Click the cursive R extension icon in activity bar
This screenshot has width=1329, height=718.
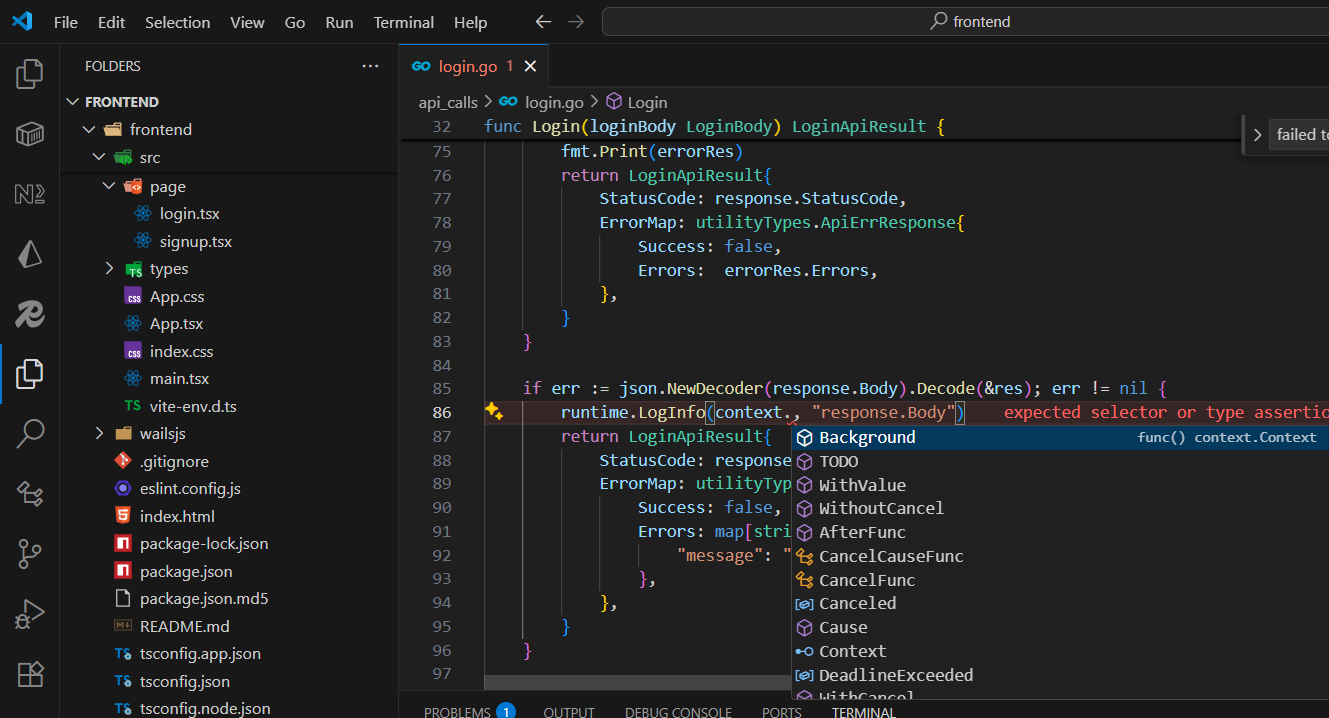click(x=28, y=313)
